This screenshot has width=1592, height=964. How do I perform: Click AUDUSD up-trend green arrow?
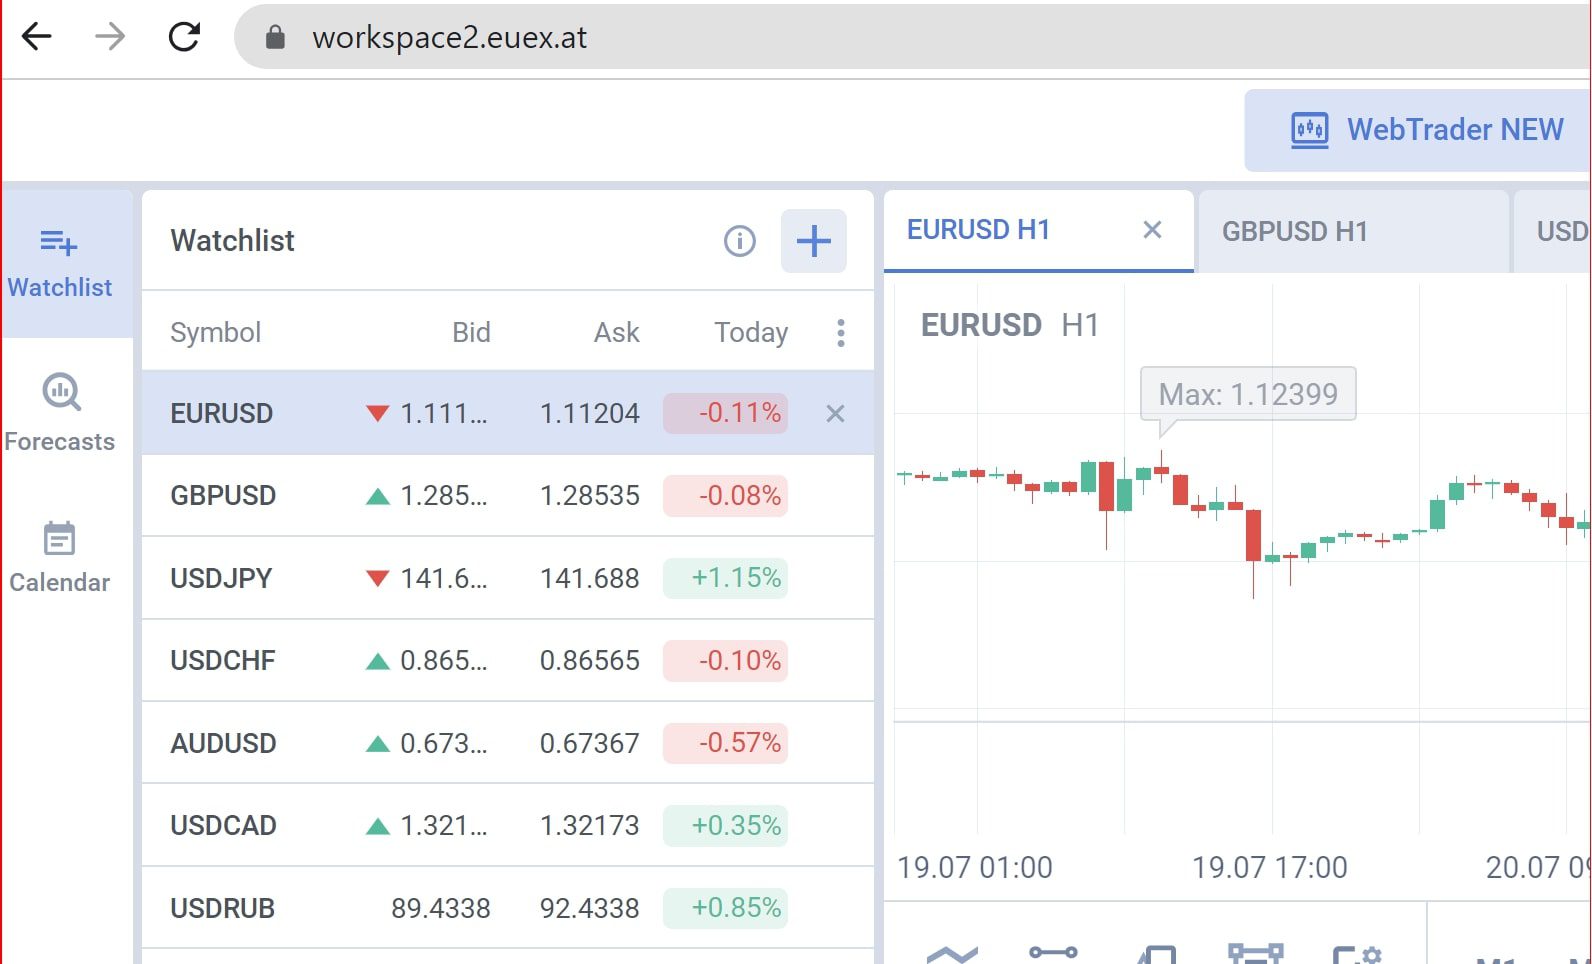378,744
